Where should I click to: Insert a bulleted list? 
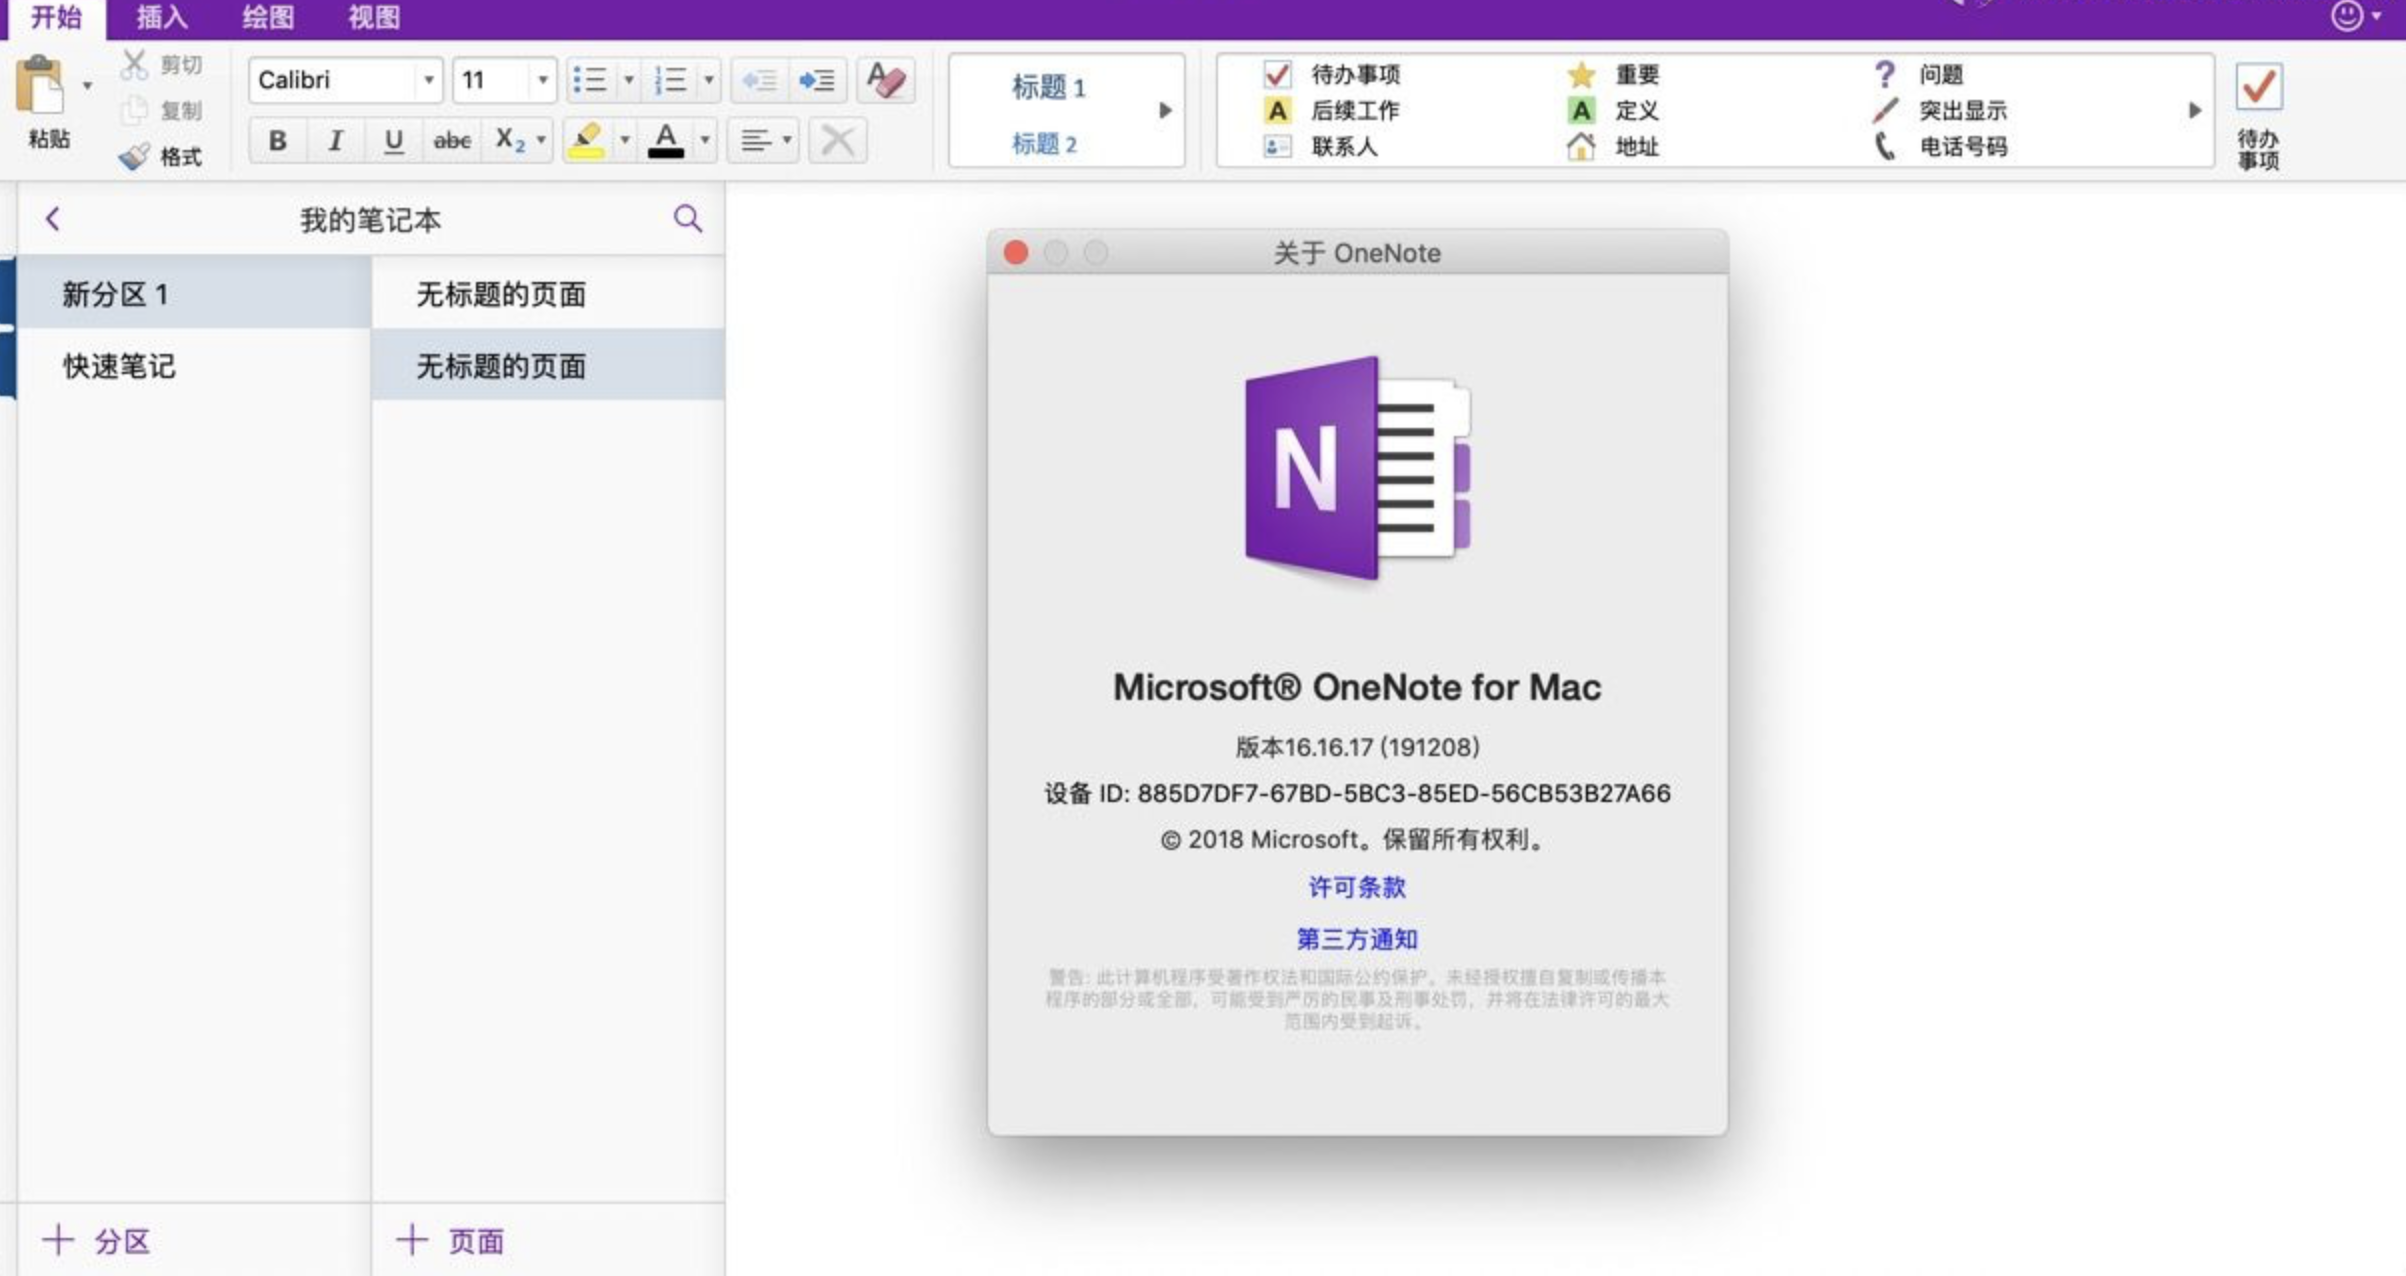tap(590, 80)
